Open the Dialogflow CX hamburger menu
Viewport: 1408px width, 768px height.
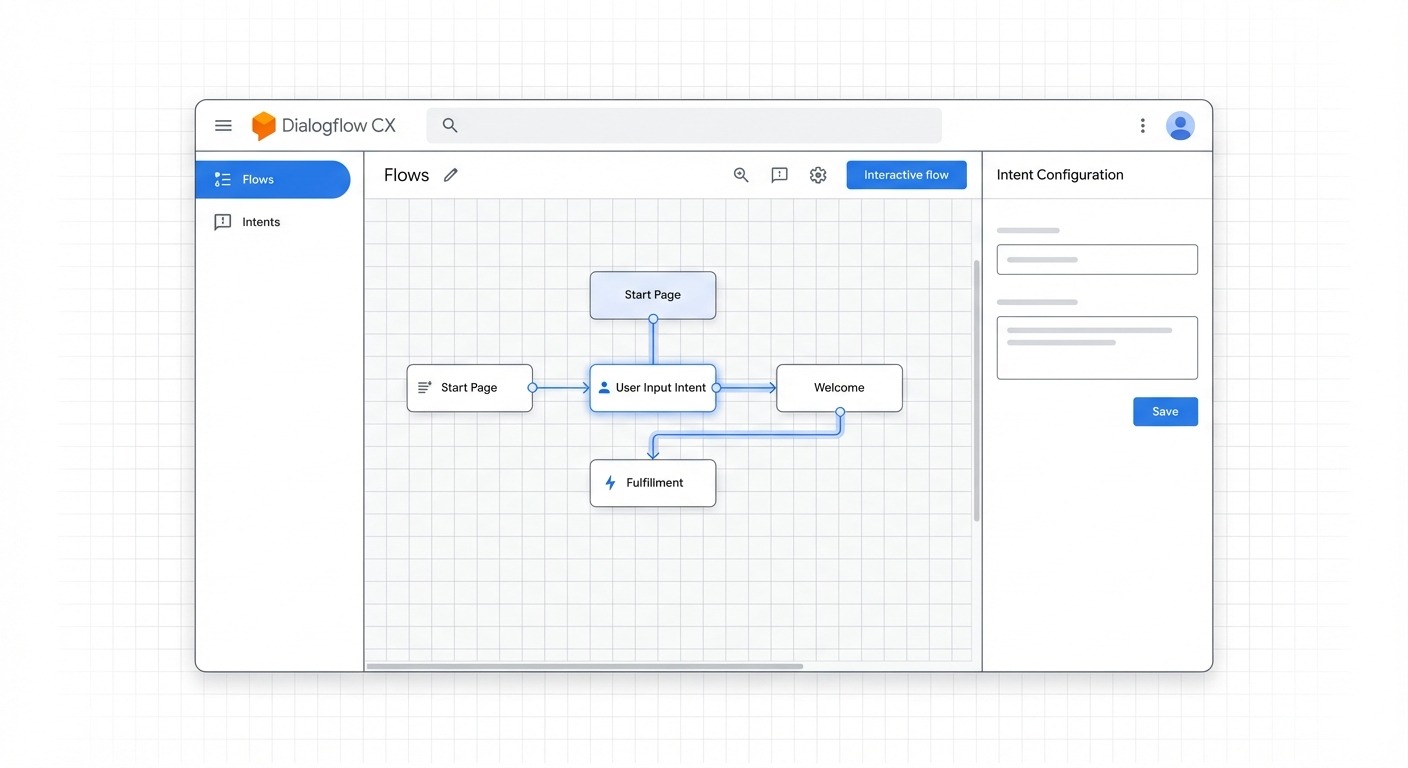click(x=223, y=125)
